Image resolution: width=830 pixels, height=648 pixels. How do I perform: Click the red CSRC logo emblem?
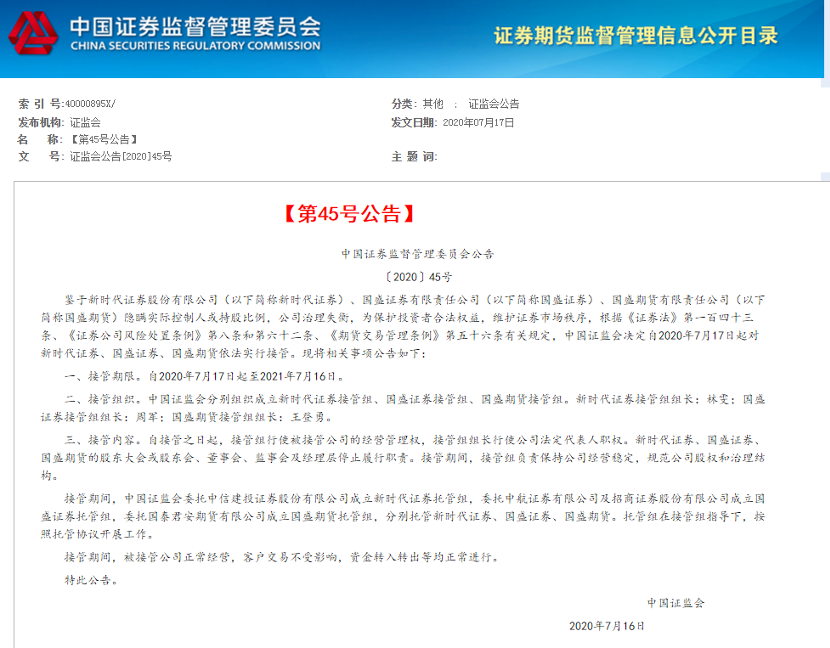pyautogui.click(x=33, y=32)
